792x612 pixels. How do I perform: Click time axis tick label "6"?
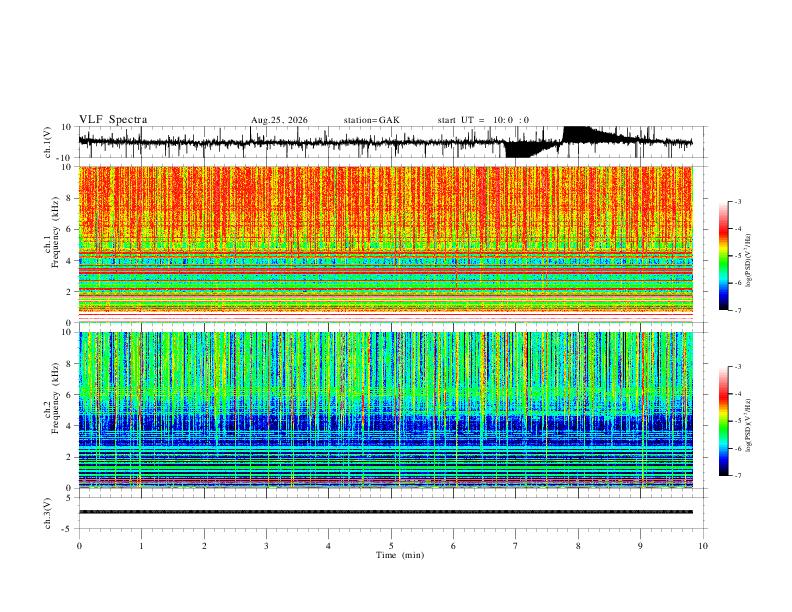(453, 546)
